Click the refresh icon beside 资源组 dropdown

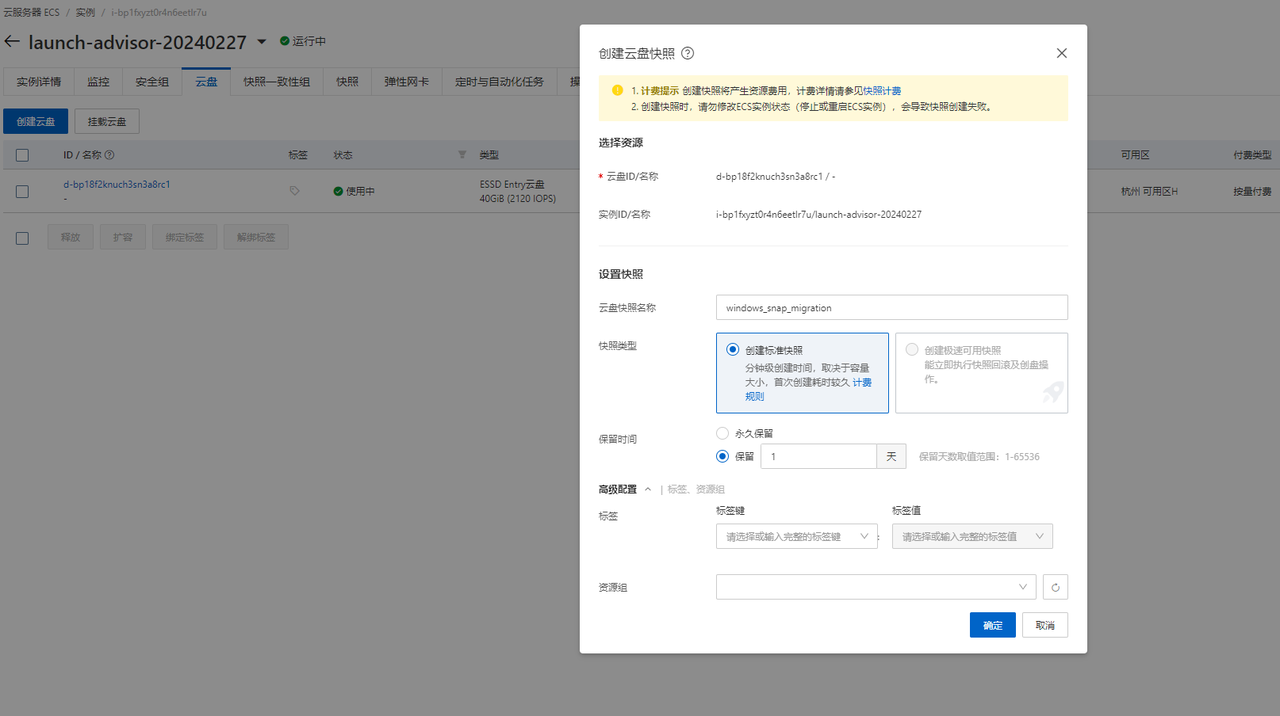[1055, 587]
